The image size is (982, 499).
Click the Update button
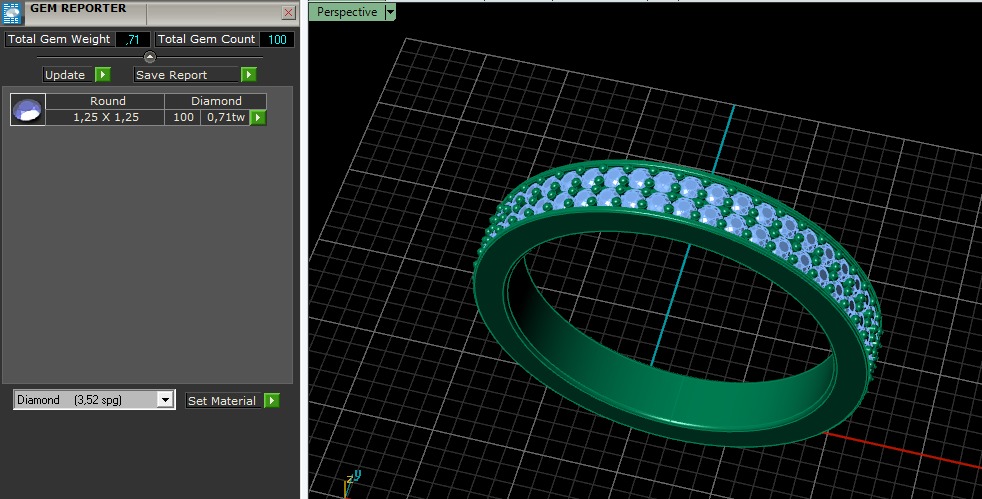[65, 75]
